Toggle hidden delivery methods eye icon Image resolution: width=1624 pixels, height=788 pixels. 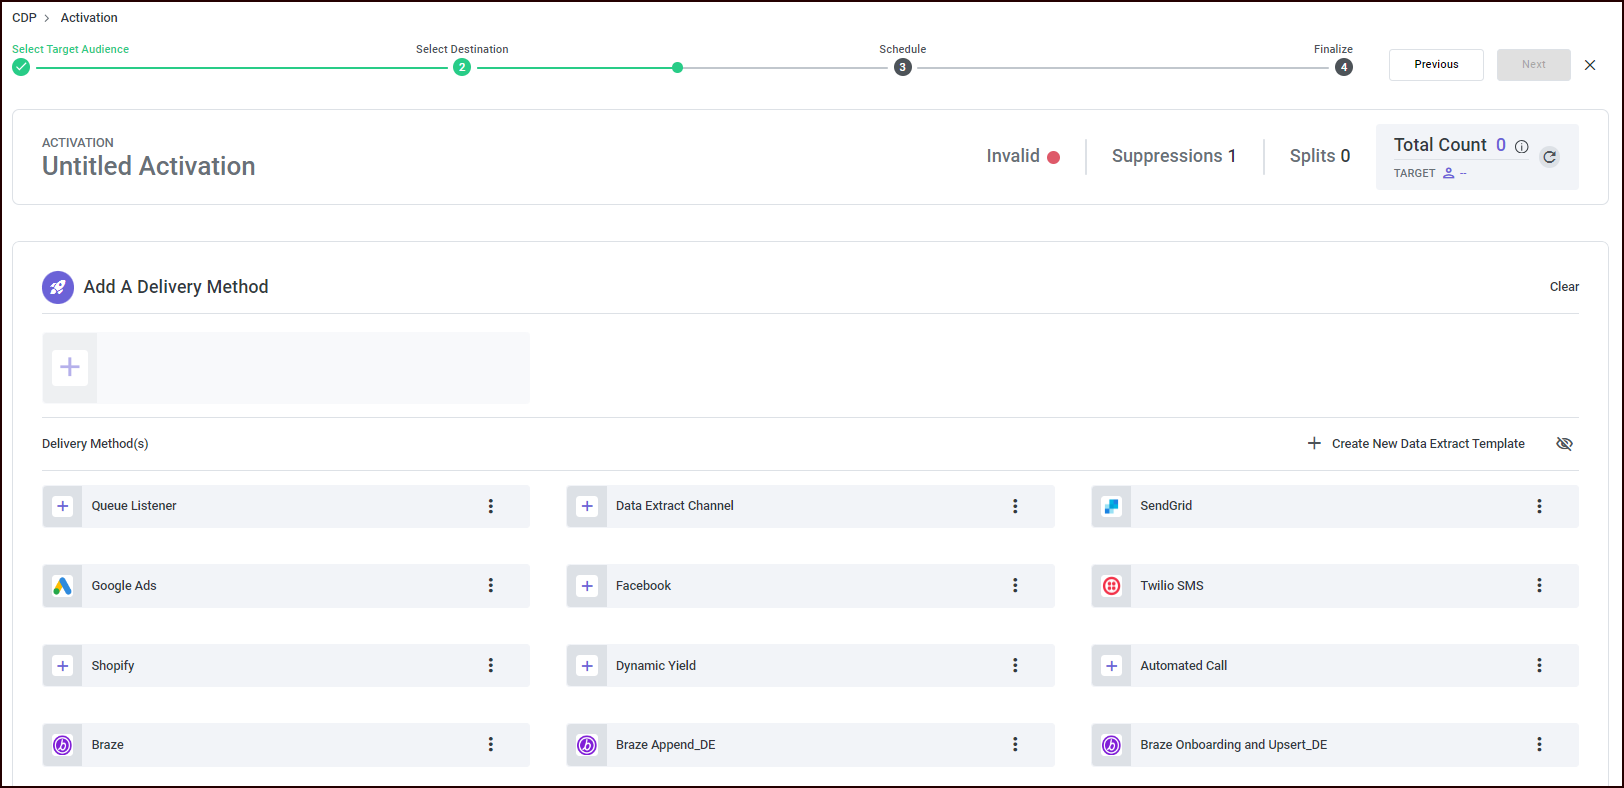[1564, 444]
